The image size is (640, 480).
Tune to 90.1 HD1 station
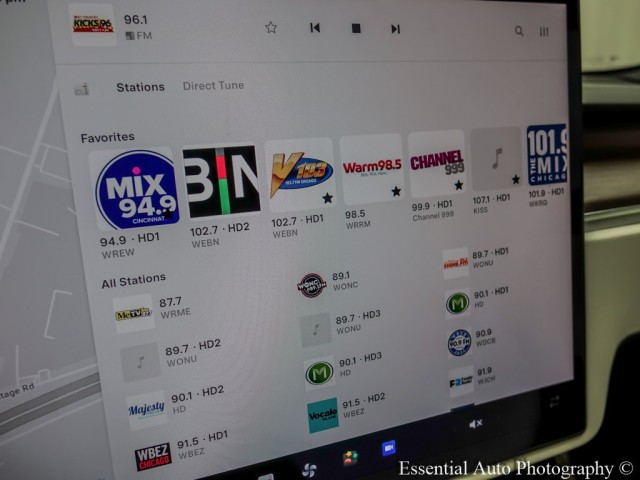[x=477, y=301]
